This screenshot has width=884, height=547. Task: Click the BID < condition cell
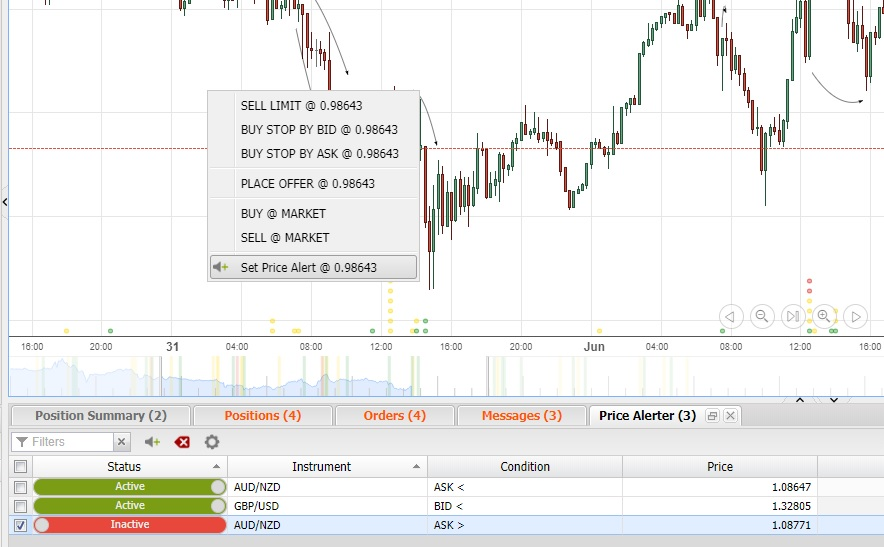point(525,506)
